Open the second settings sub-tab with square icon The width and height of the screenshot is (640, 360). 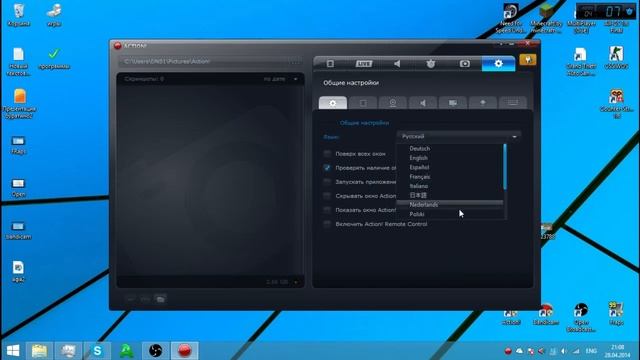point(363,103)
